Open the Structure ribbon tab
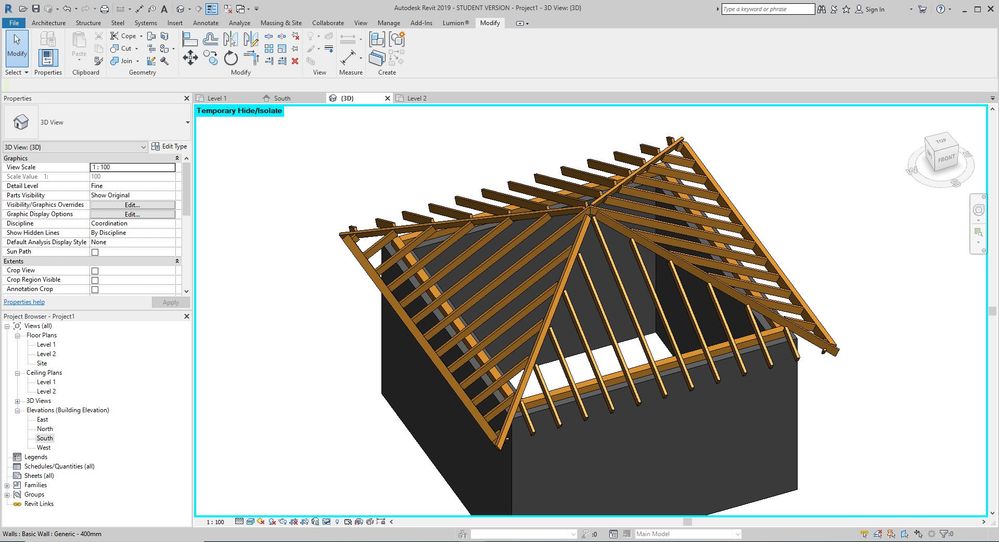 point(89,23)
